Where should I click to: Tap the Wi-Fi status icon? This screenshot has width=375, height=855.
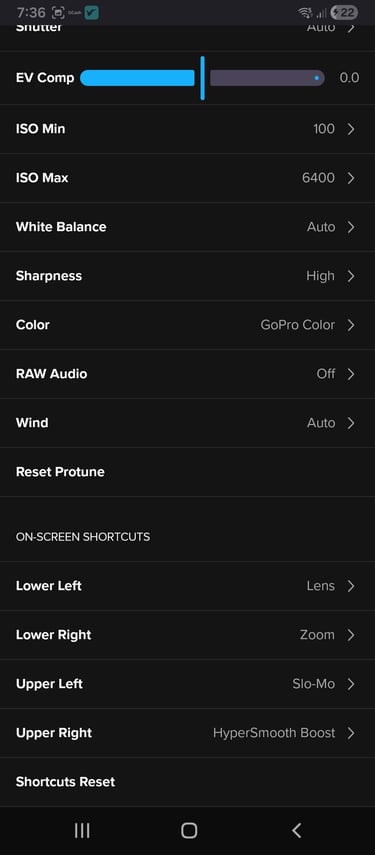click(x=306, y=13)
